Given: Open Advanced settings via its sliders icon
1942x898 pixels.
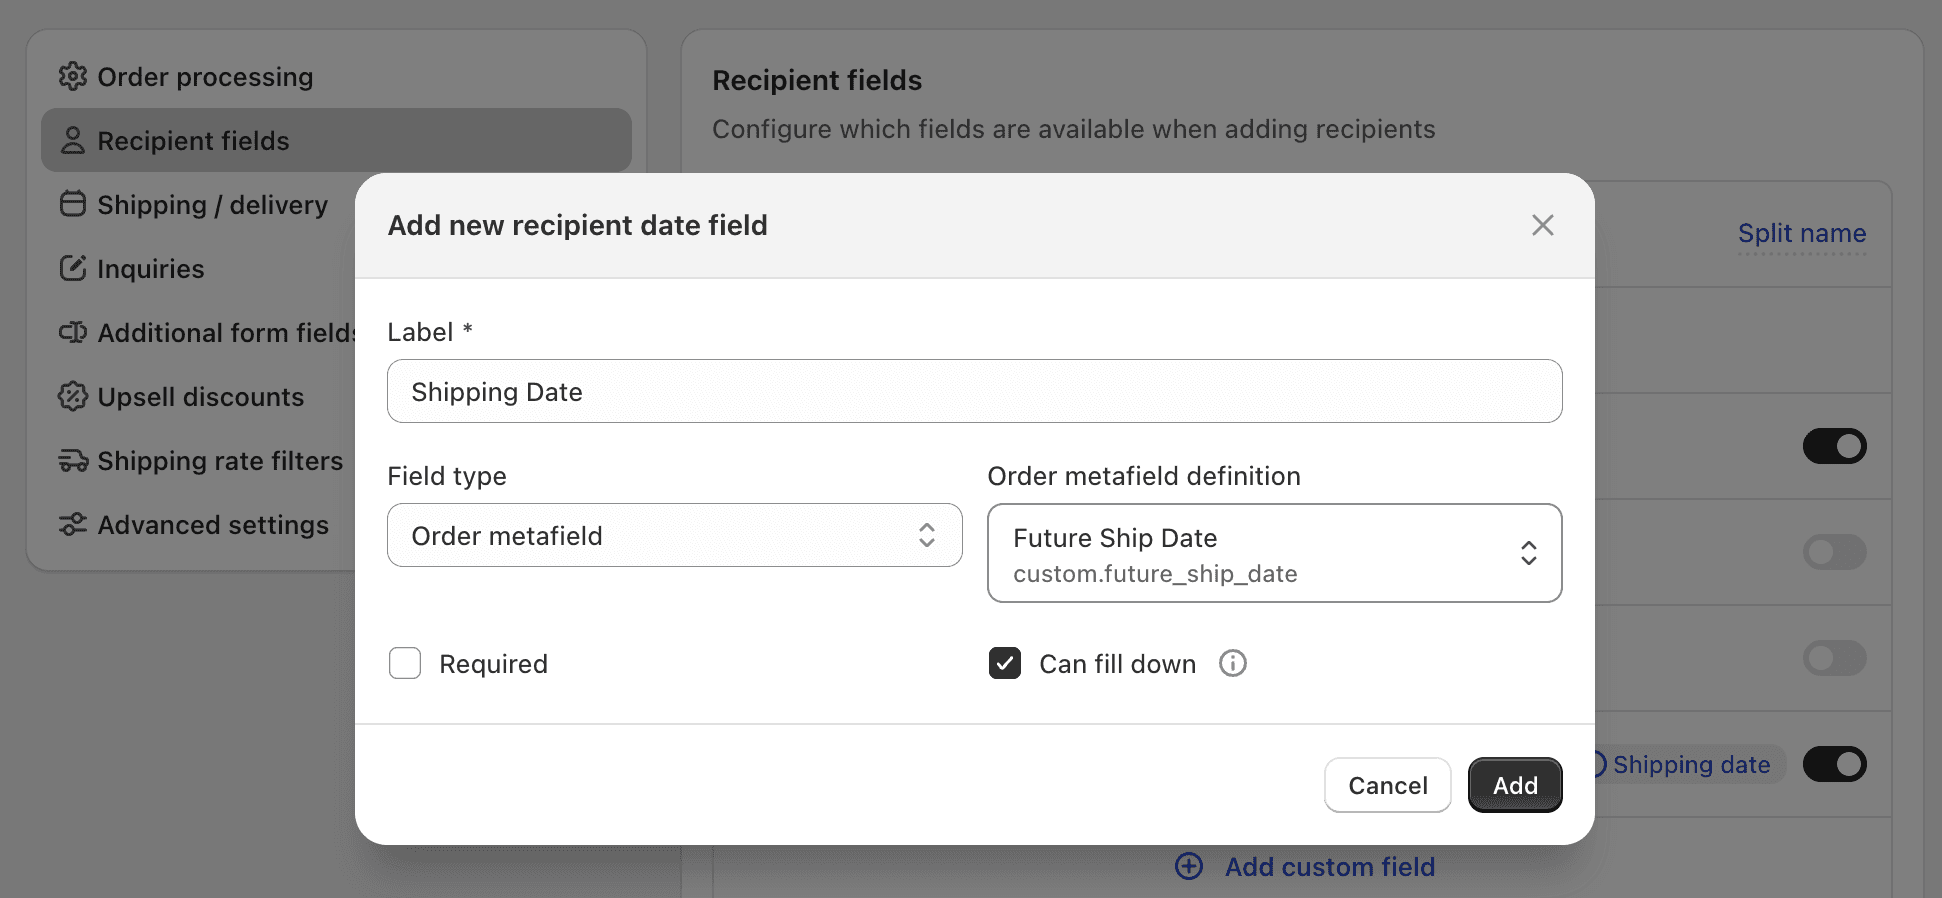Looking at the screenshot, I should point(73,525).
